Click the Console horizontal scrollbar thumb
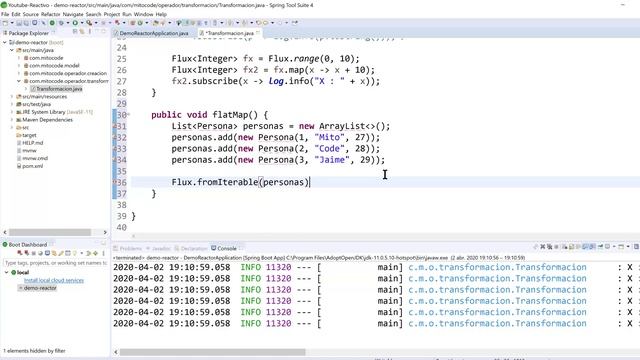The height and width of the screenshot is (360, 640). [x=212, y=352]
